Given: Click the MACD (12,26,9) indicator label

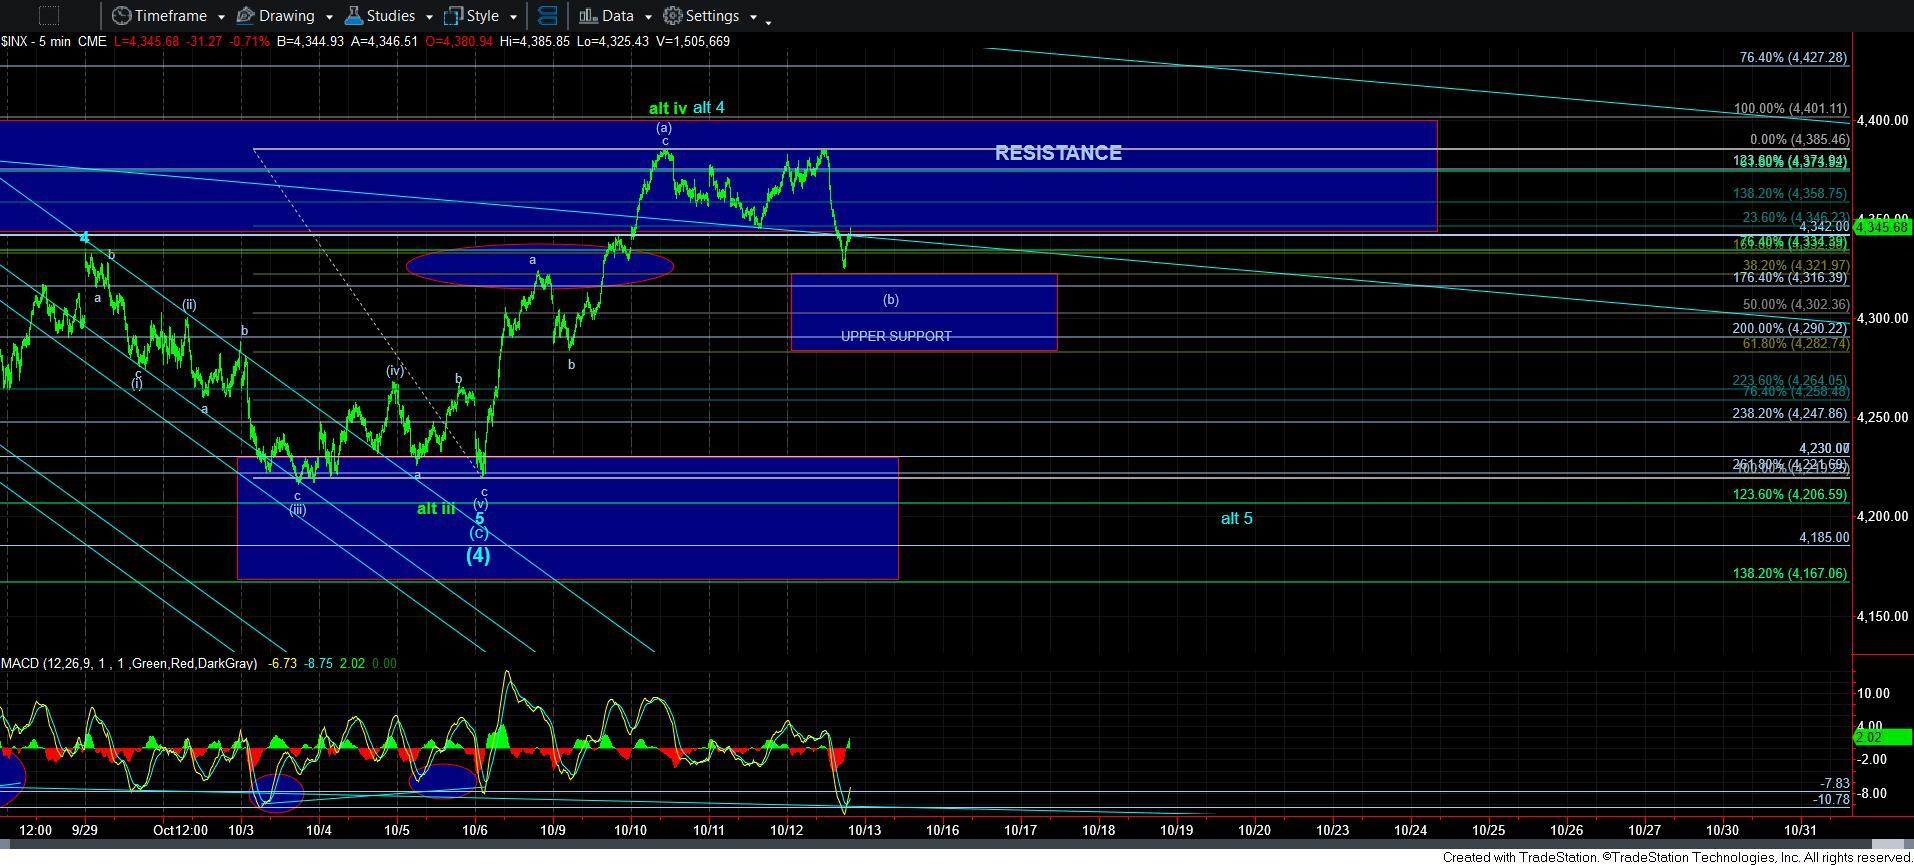Looking at the screenshot, I should pos(128,663).
